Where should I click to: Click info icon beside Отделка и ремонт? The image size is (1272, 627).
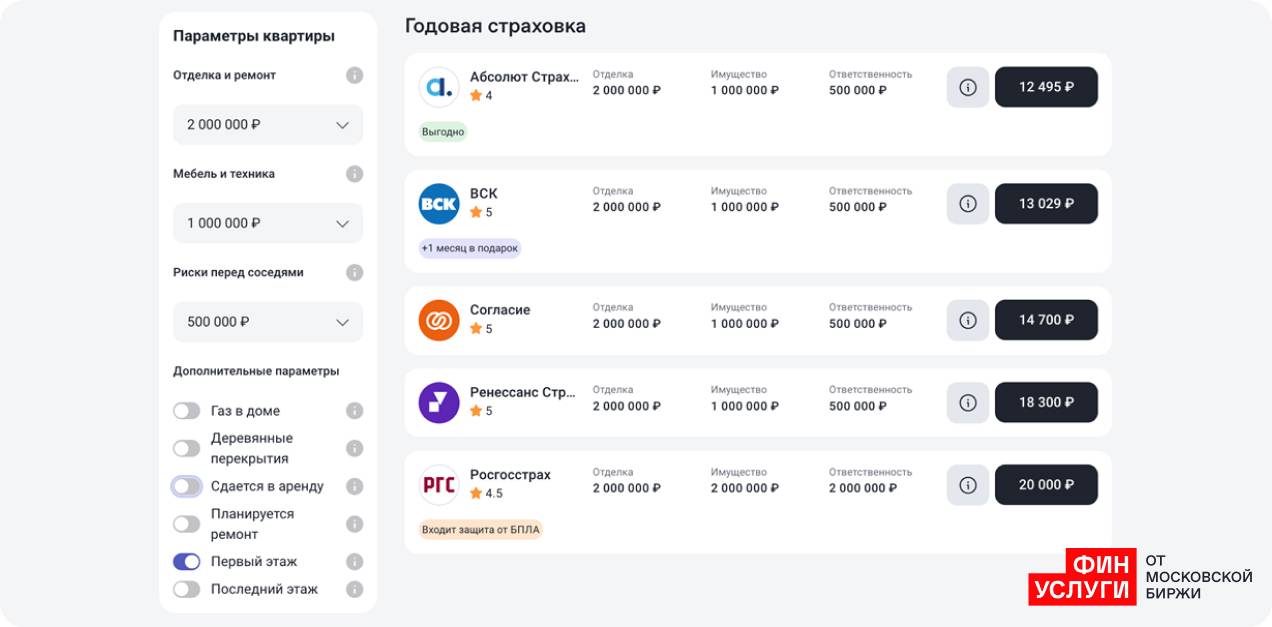pos(354,75)
